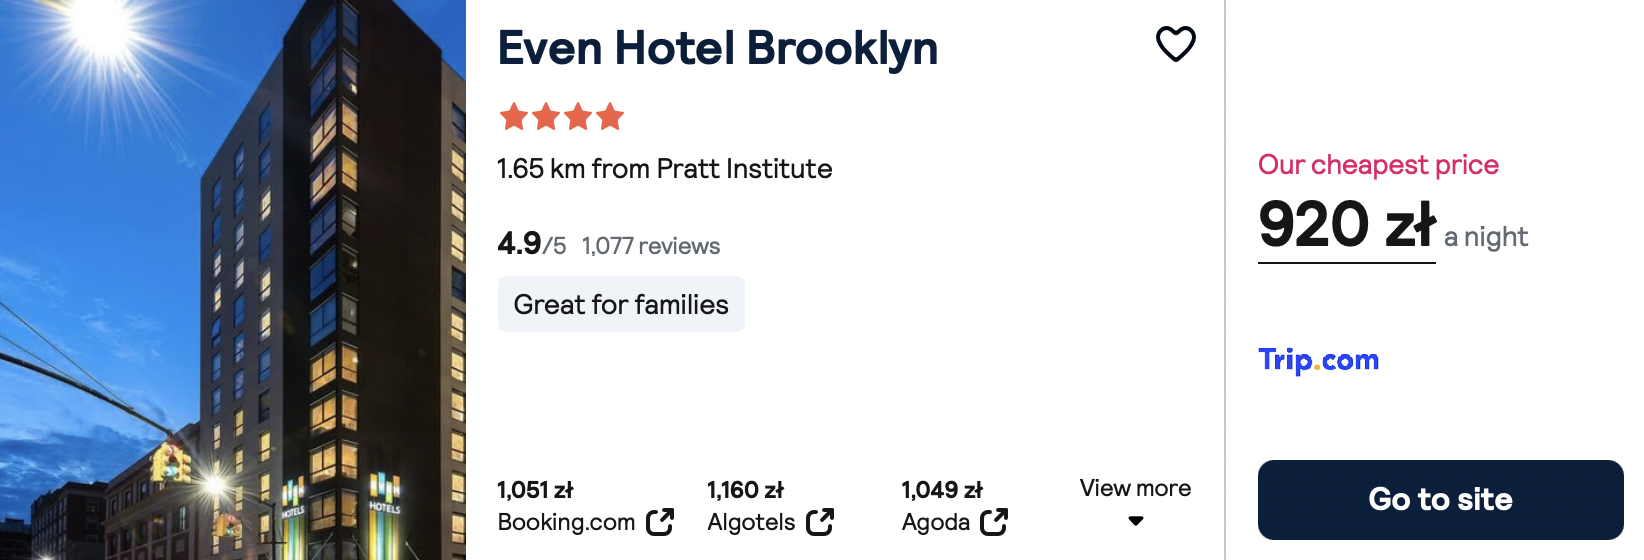The height and width of the screenshot is (560, 1644).
Task: Open the 1,077 reviews link
Action: pyautogui.click(x=651, y=246)
